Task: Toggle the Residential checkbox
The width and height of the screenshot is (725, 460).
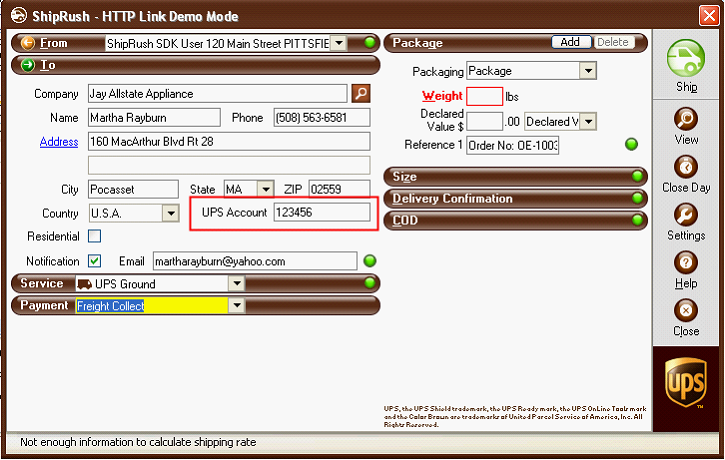Action: (x=94, y=236)
